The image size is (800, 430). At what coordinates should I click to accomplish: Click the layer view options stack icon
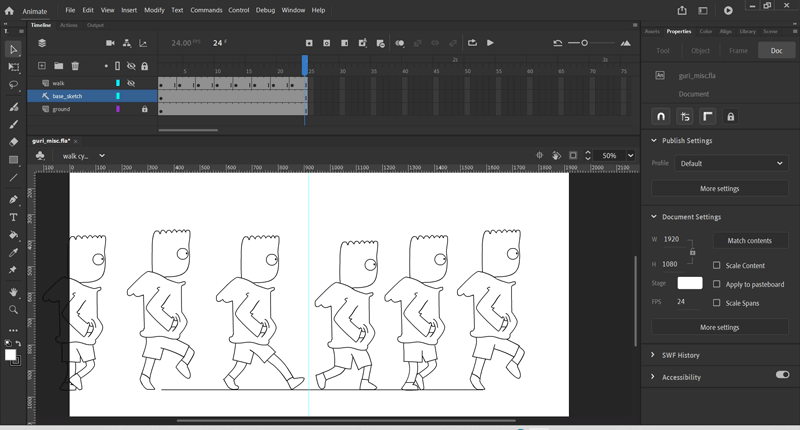[42, 43]
